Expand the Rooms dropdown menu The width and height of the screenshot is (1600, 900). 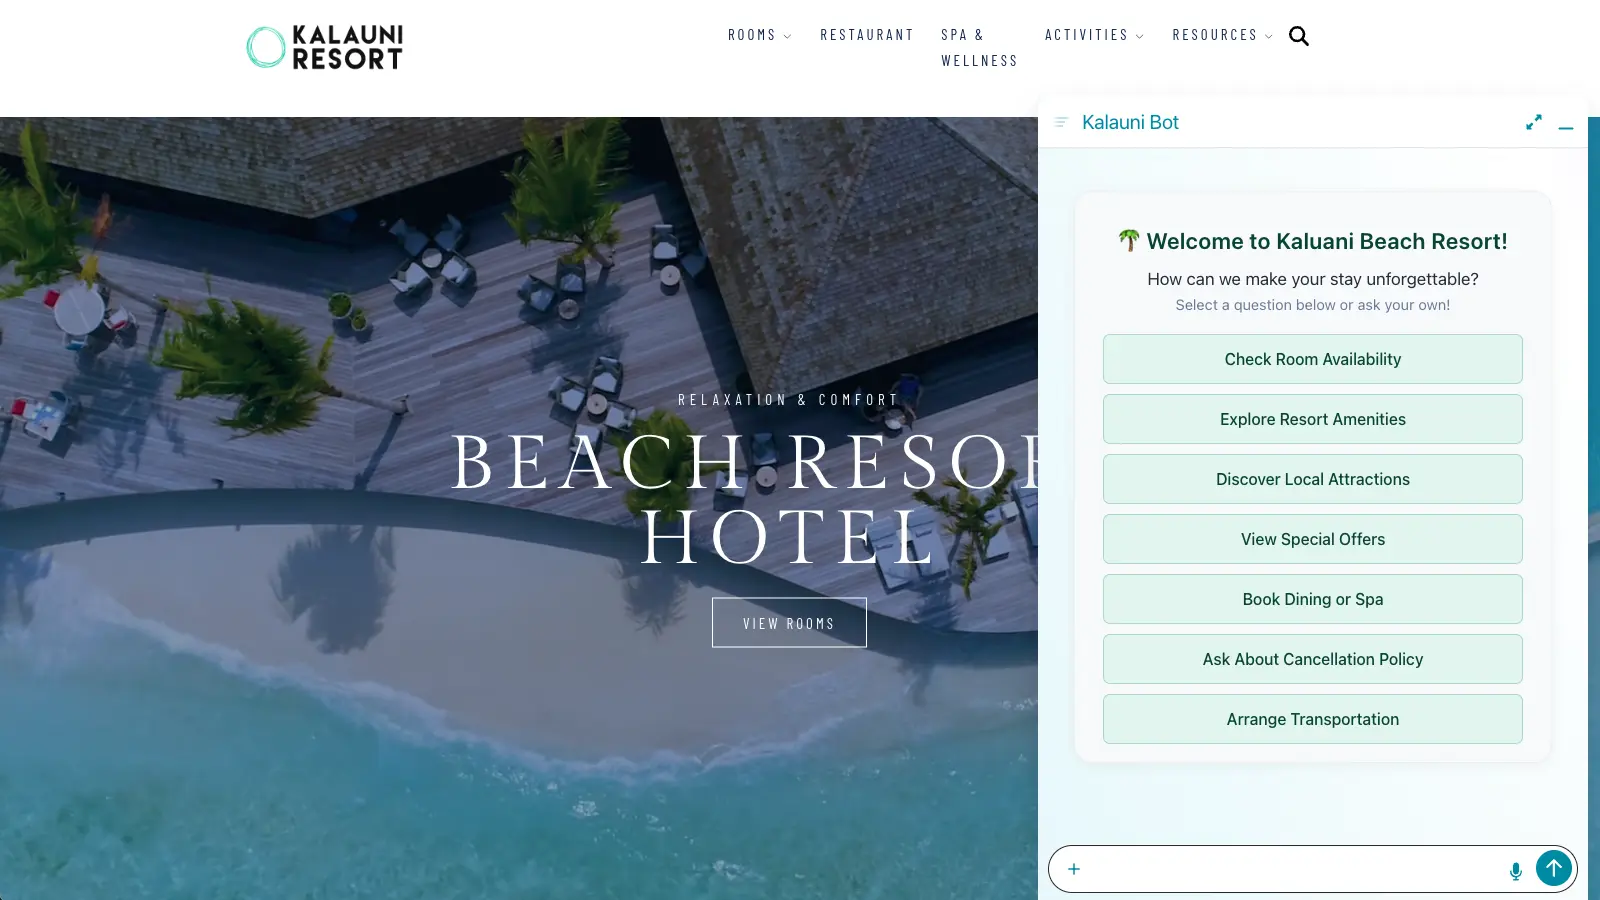point(759,35)
